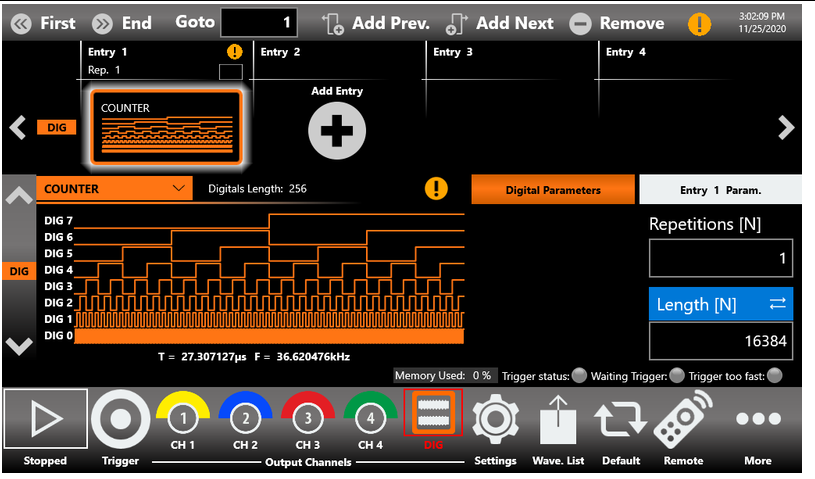Collapse digital channels with up chevron
Screen dimensions: 815x479
(x=19, y=197)
